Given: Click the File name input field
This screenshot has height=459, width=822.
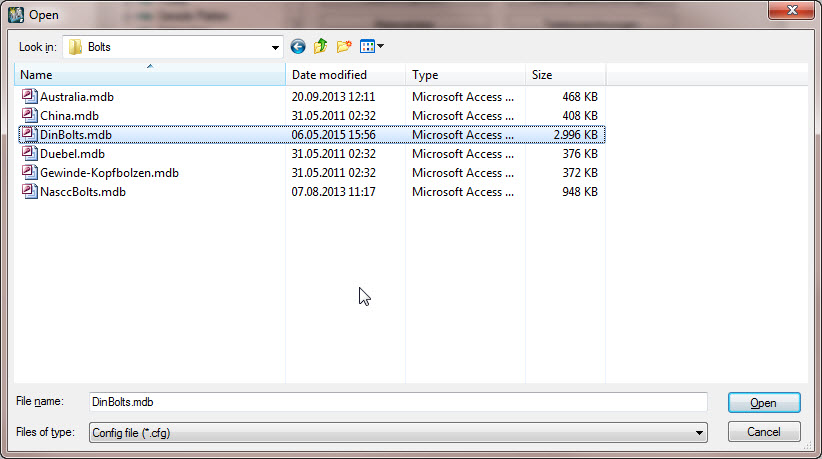Looking at the screenshot, I should pyautogui.click(x=398, y=402).
